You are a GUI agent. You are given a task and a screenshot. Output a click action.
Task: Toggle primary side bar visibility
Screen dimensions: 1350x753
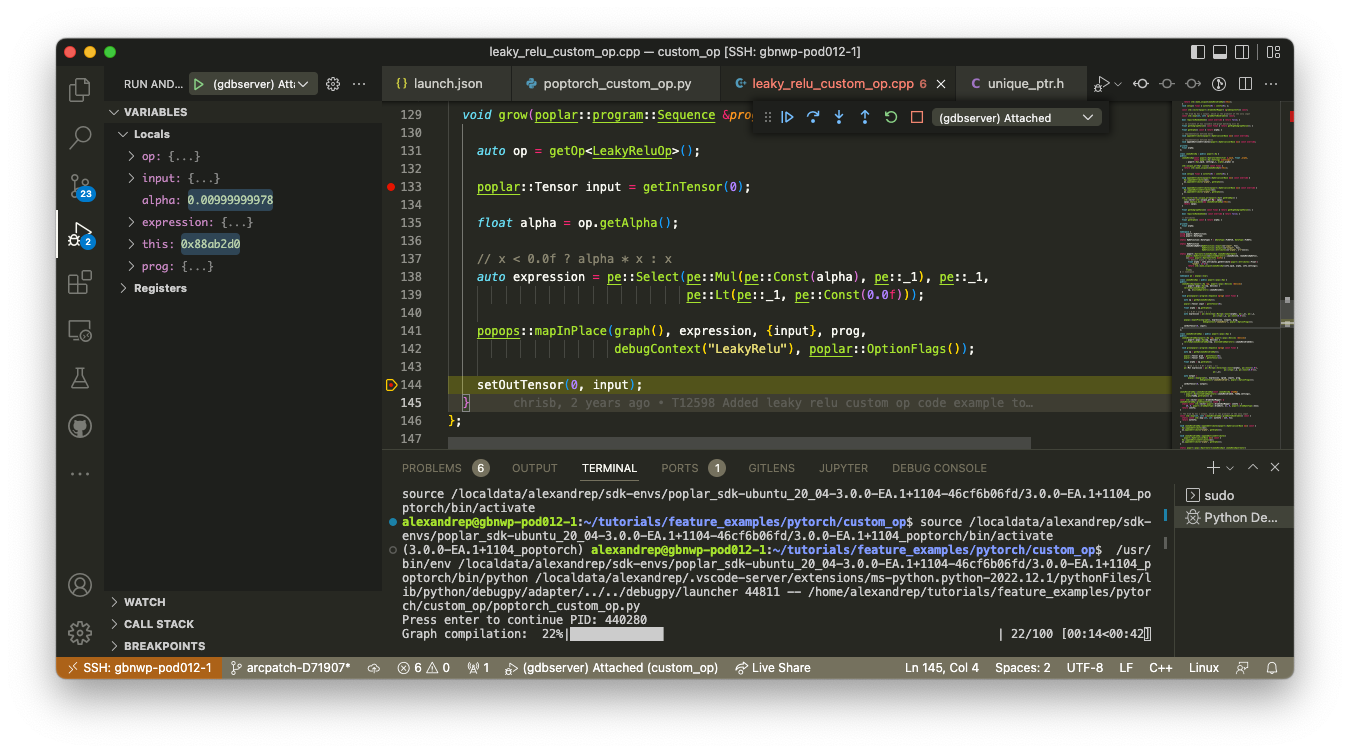(1198, 52)
